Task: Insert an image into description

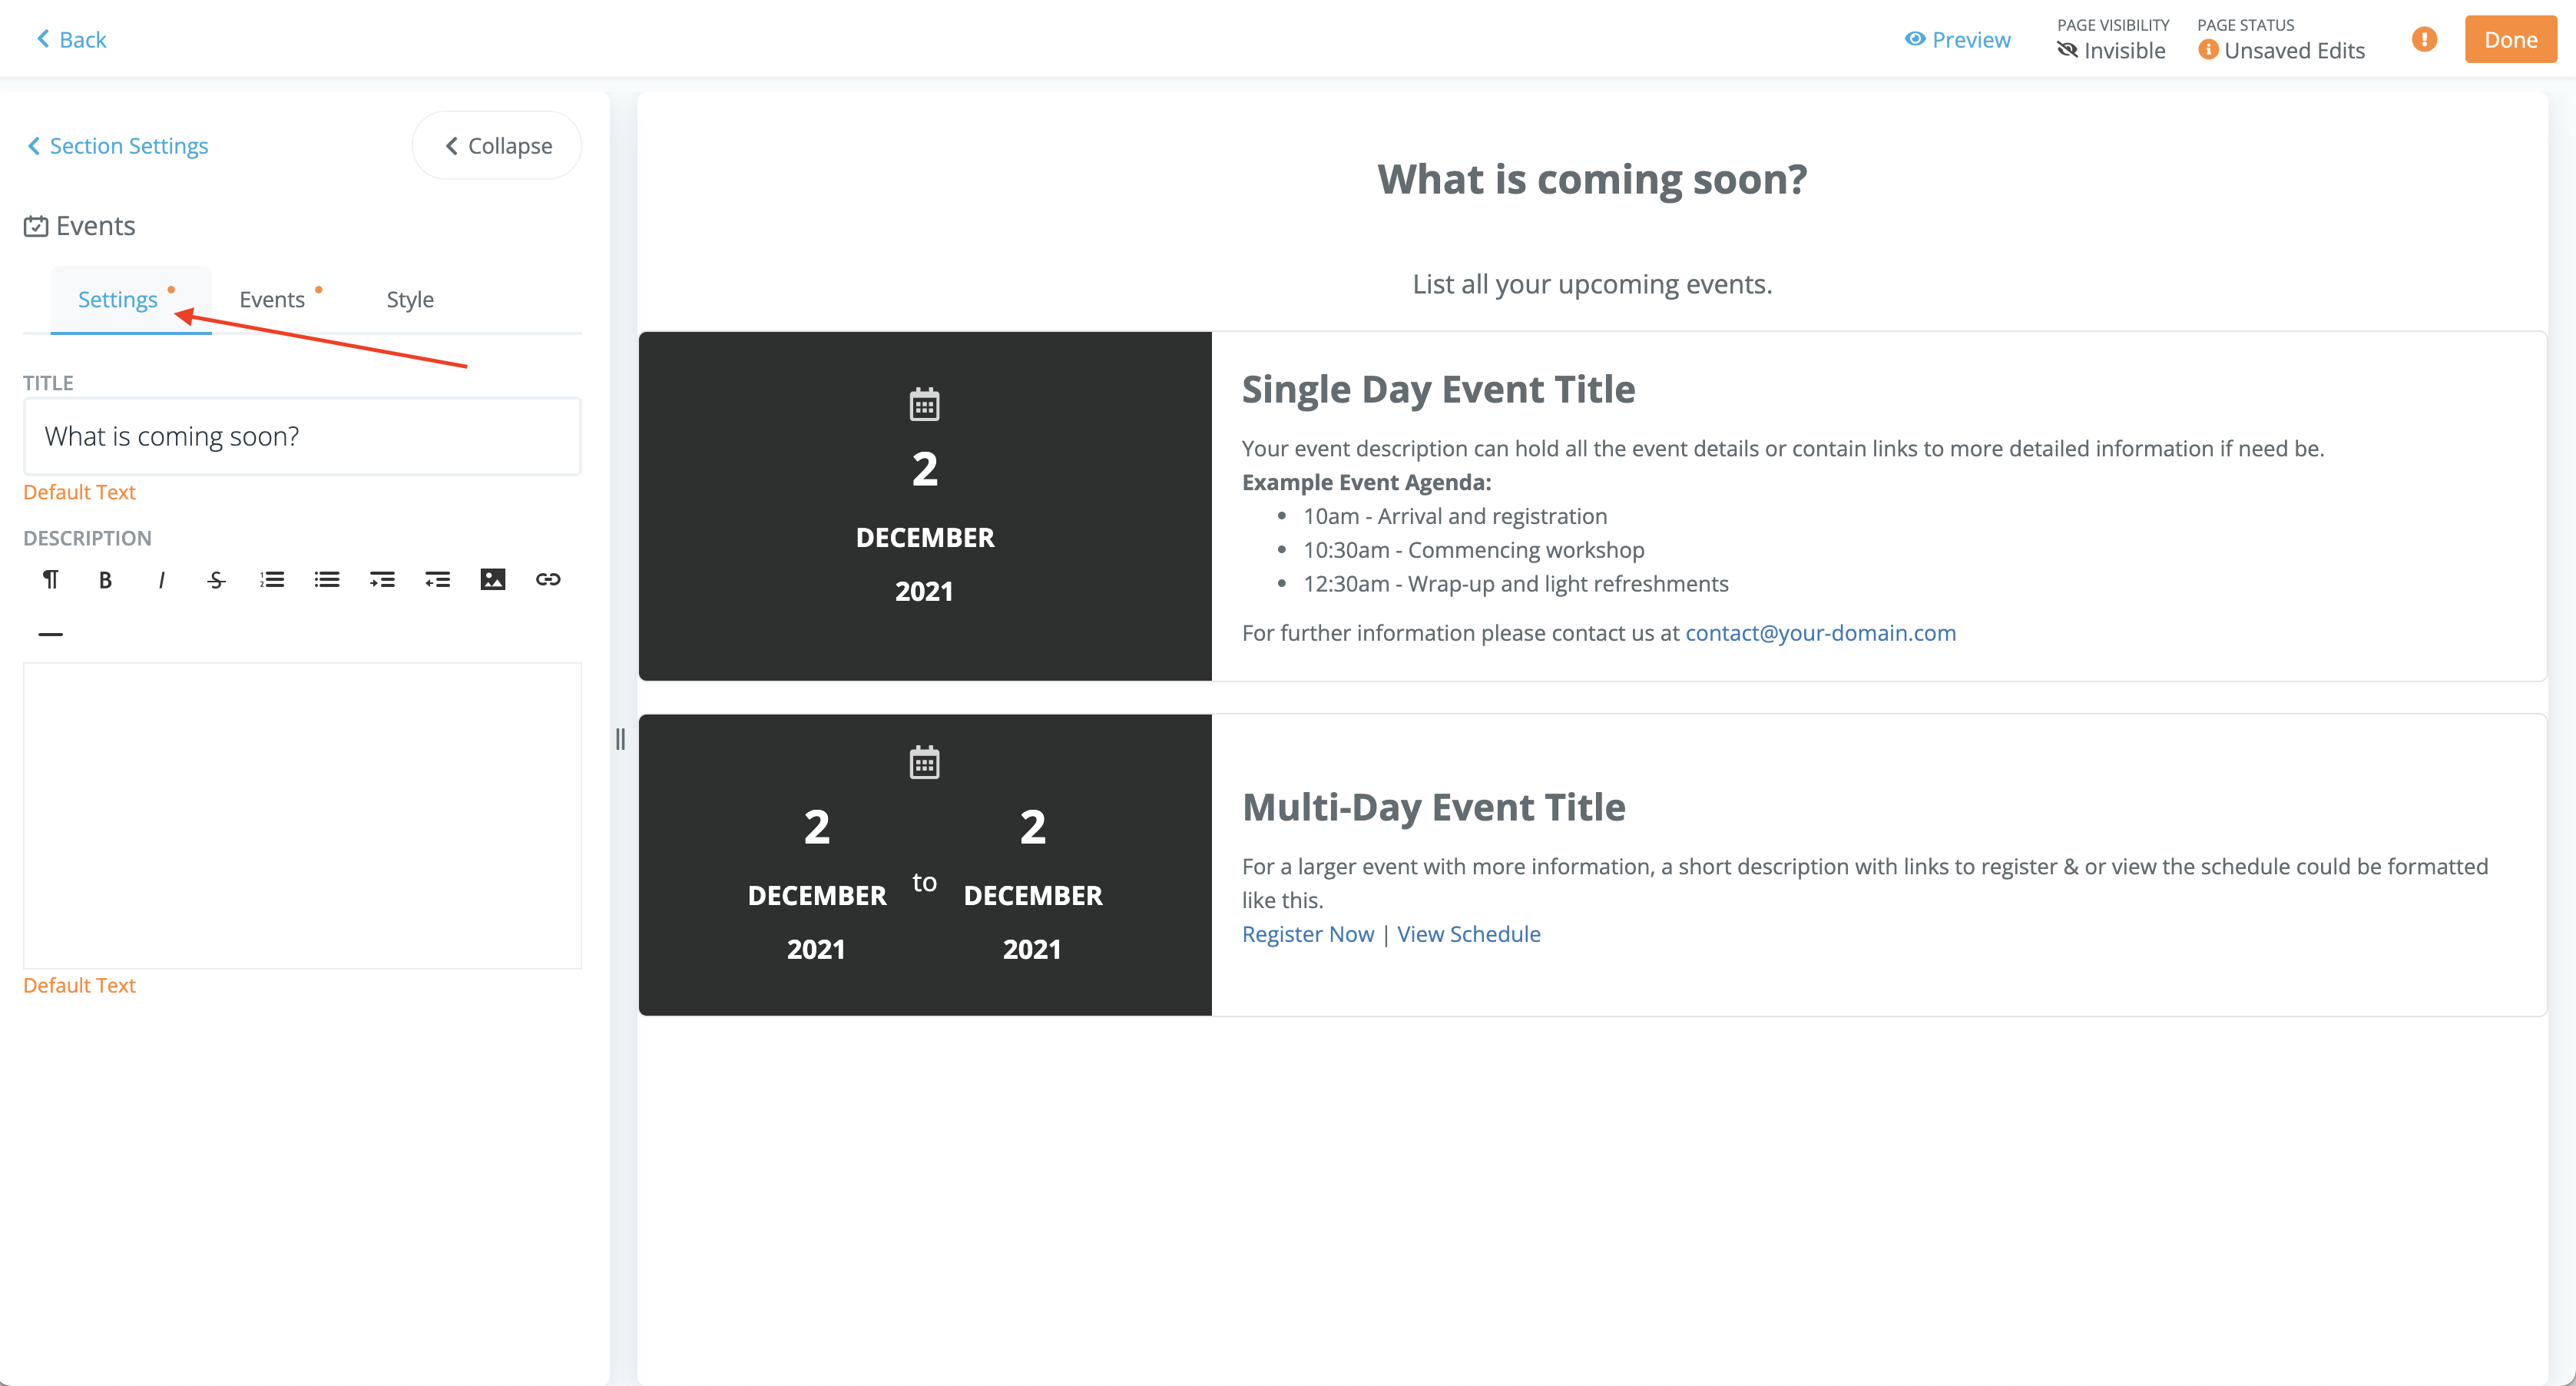Action: click(493, 580)
